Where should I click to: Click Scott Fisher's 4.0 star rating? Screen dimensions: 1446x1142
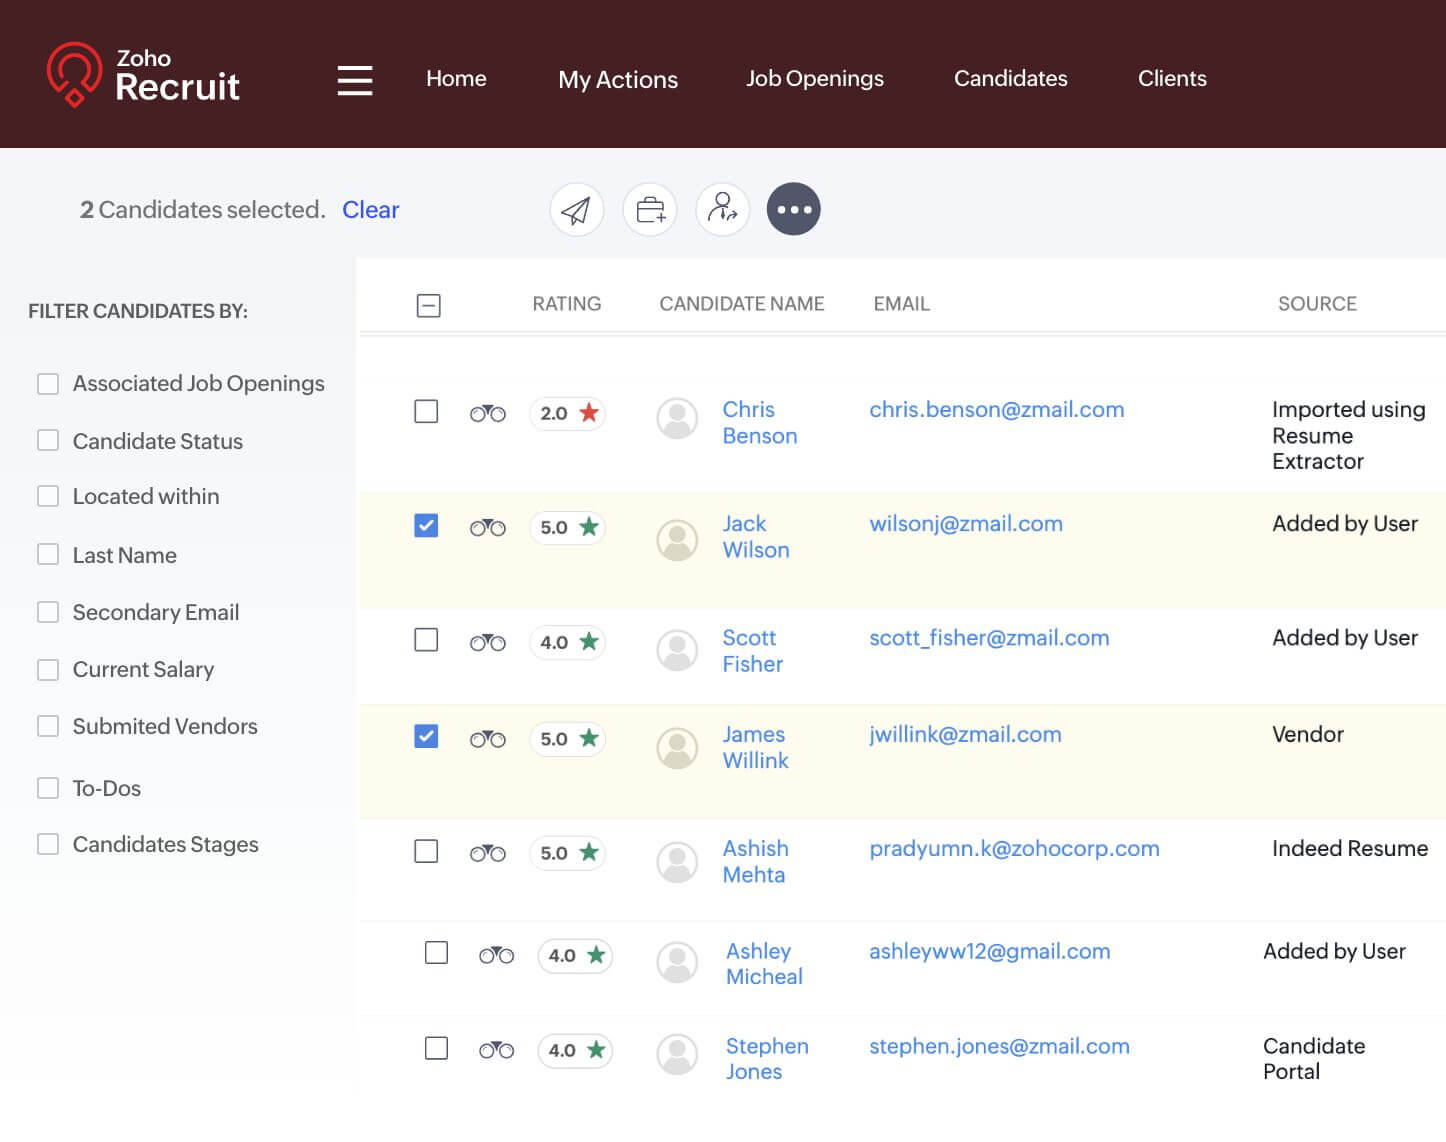(568, 642)
